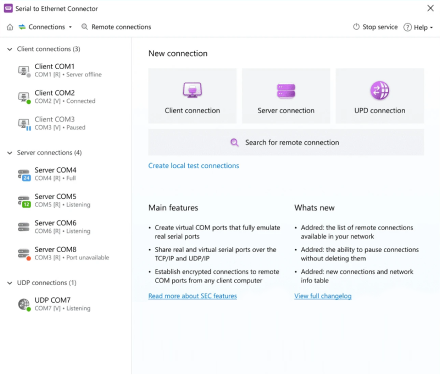The width and height of the screenshot is (440, 375).
Task: Select the Server COM4 icon
Action: coord(24,174)
